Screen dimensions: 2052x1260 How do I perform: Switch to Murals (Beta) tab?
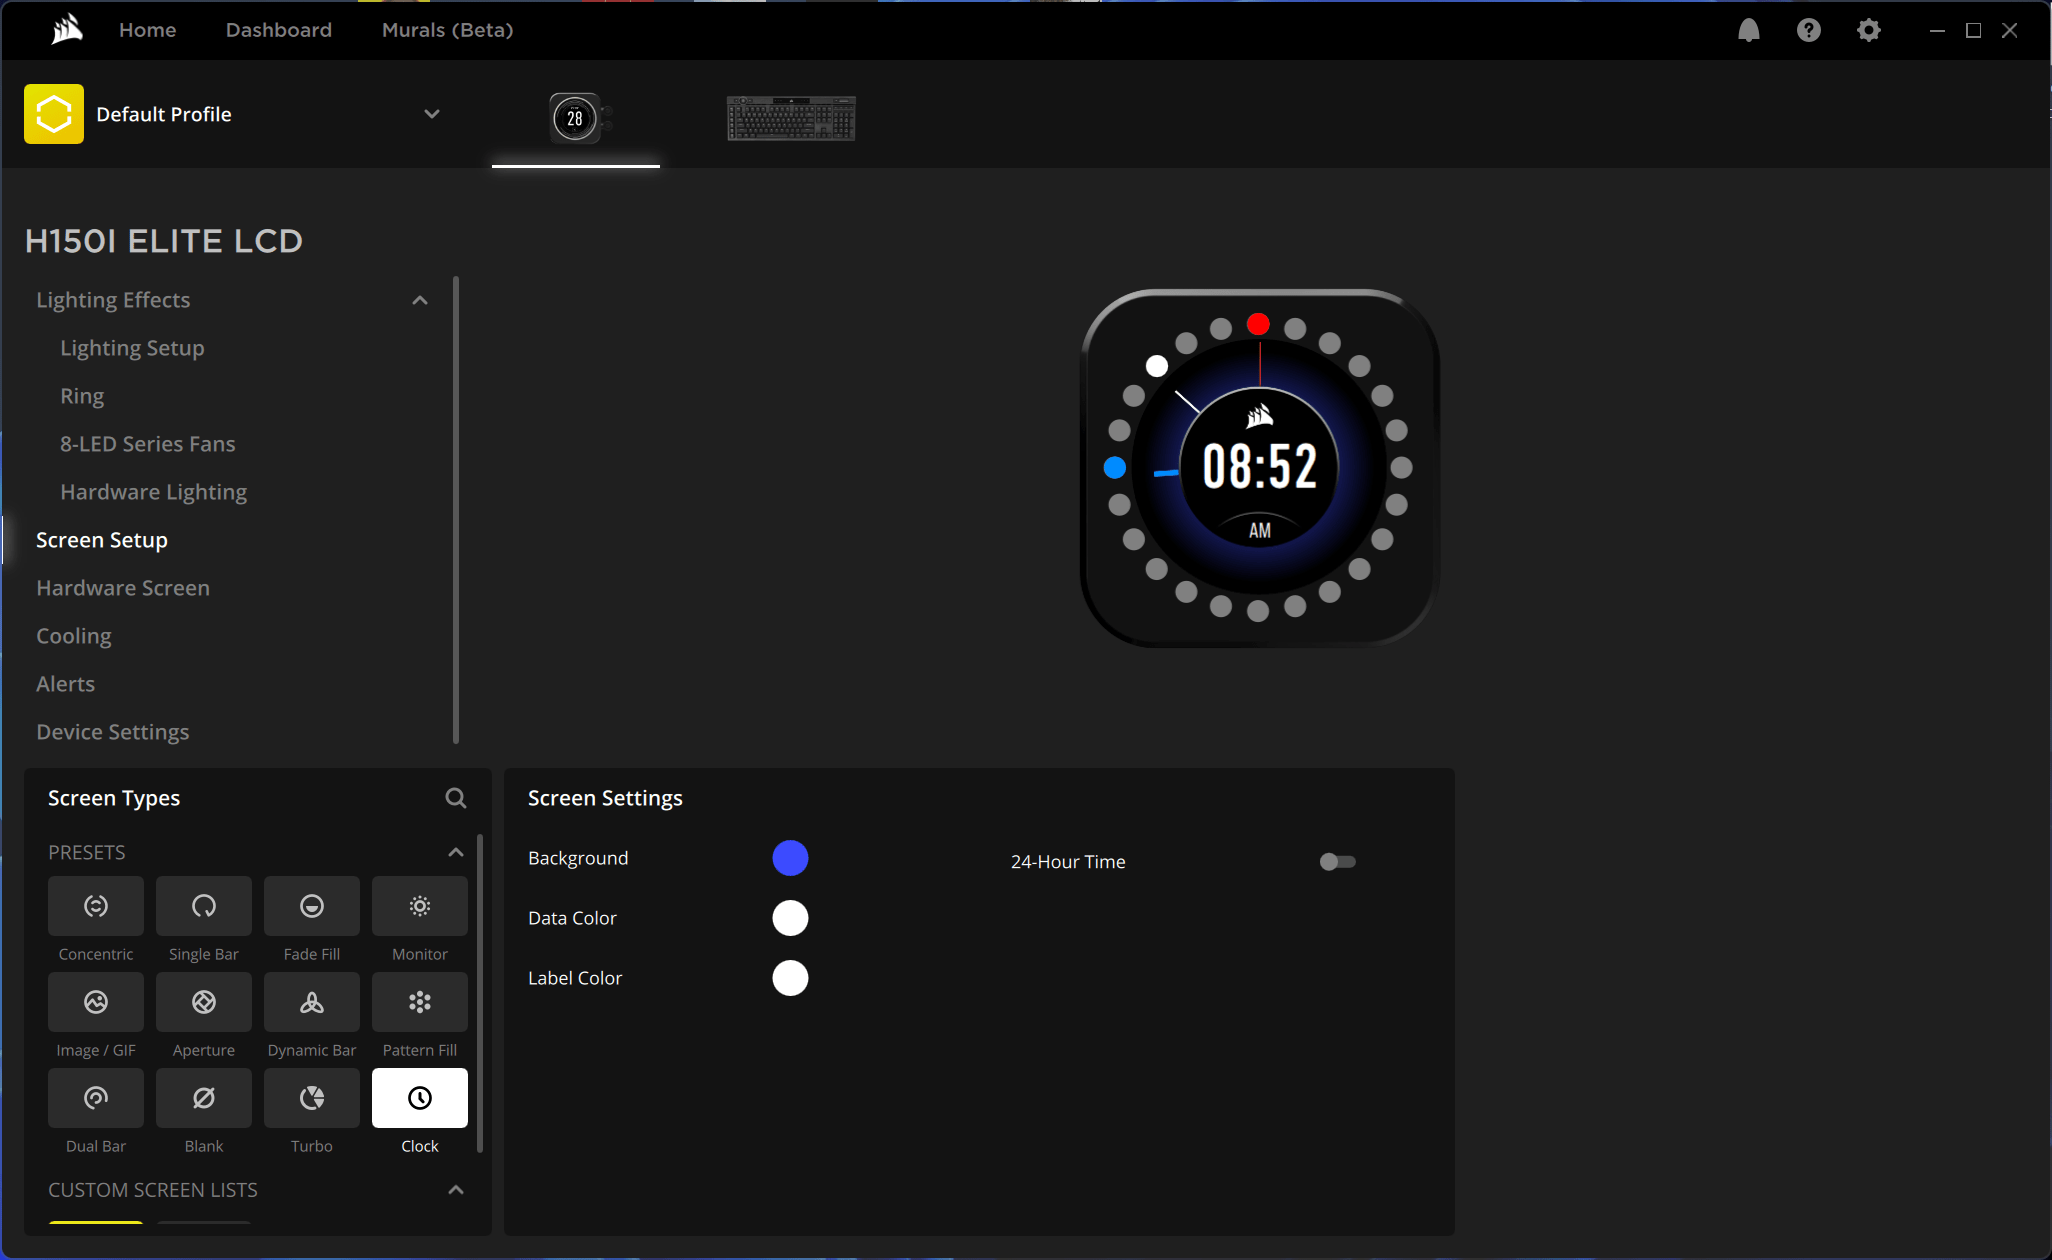click(x=447, y=30)
